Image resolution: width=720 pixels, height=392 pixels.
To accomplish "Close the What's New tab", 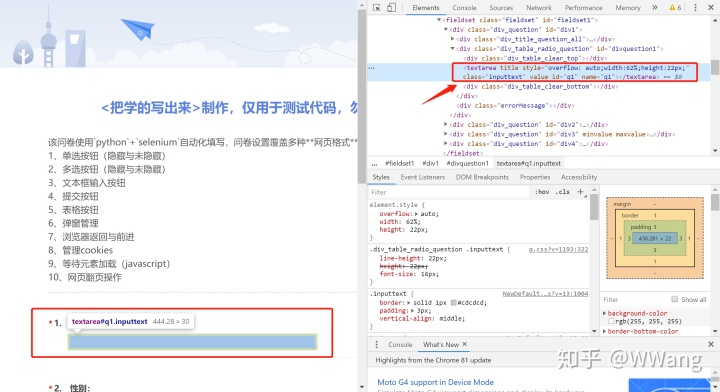I will click(x=465, y=344).
